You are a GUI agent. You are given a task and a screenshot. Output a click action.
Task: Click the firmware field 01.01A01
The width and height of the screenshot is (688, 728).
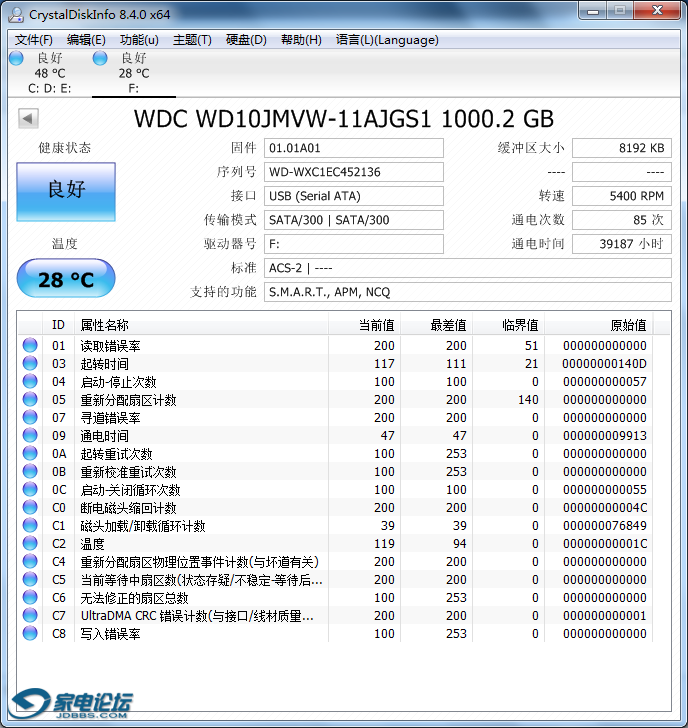[x=354, y=148]
